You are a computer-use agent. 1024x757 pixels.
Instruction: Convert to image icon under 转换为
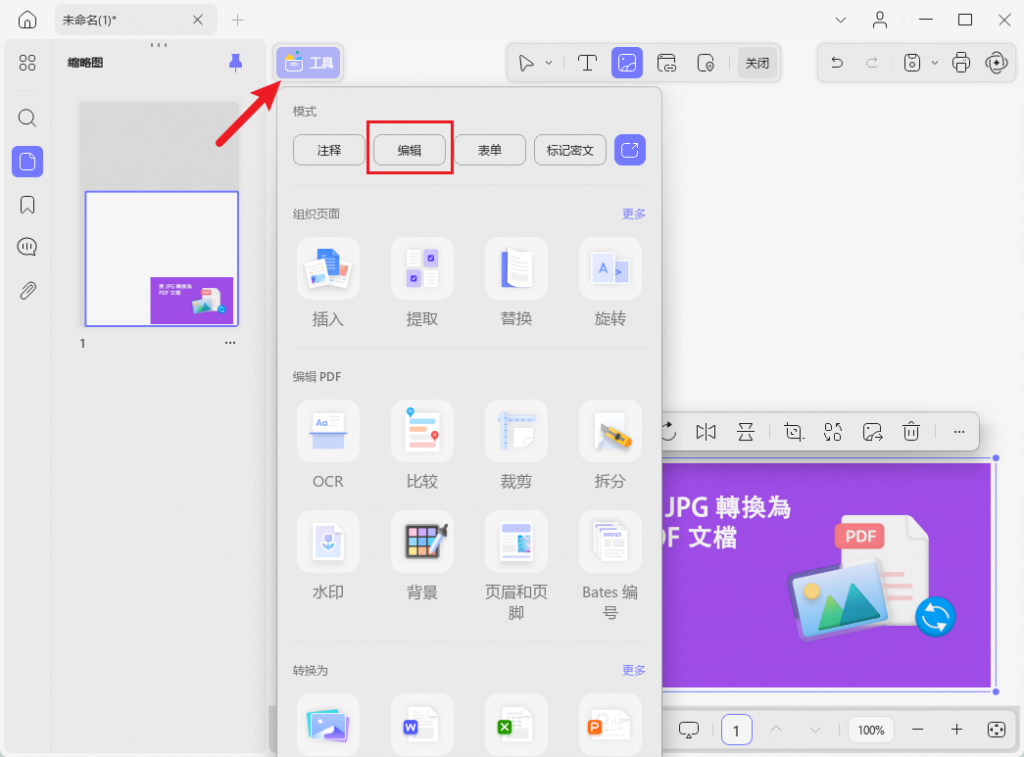click(328, 724)
